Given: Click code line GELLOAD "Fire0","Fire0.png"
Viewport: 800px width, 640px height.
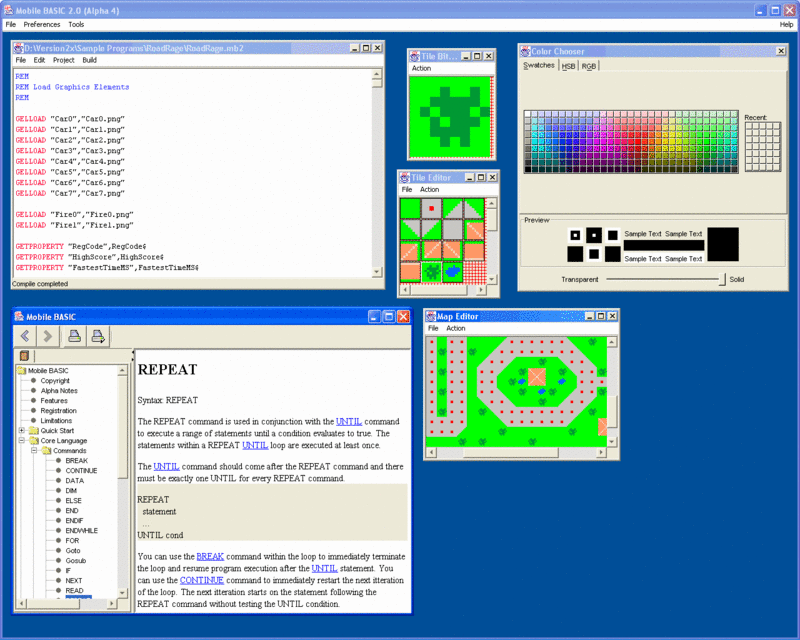Looking at the screenshot, I should pyautogui.click(x=74, y=214).
